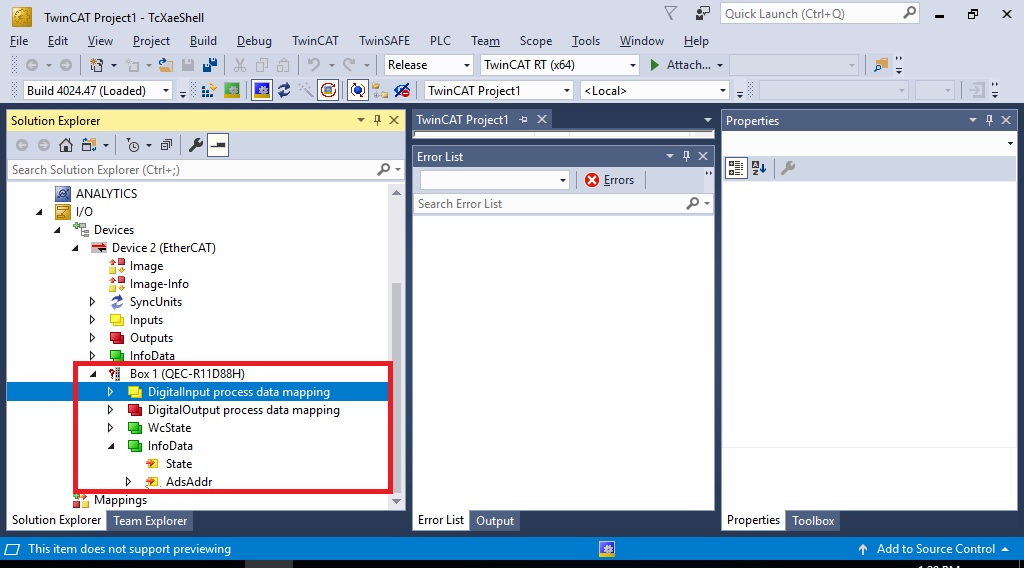This screenshot has width=1024, height=568.
Task: Click the Open File folder icon
Action: pos(166,65)
